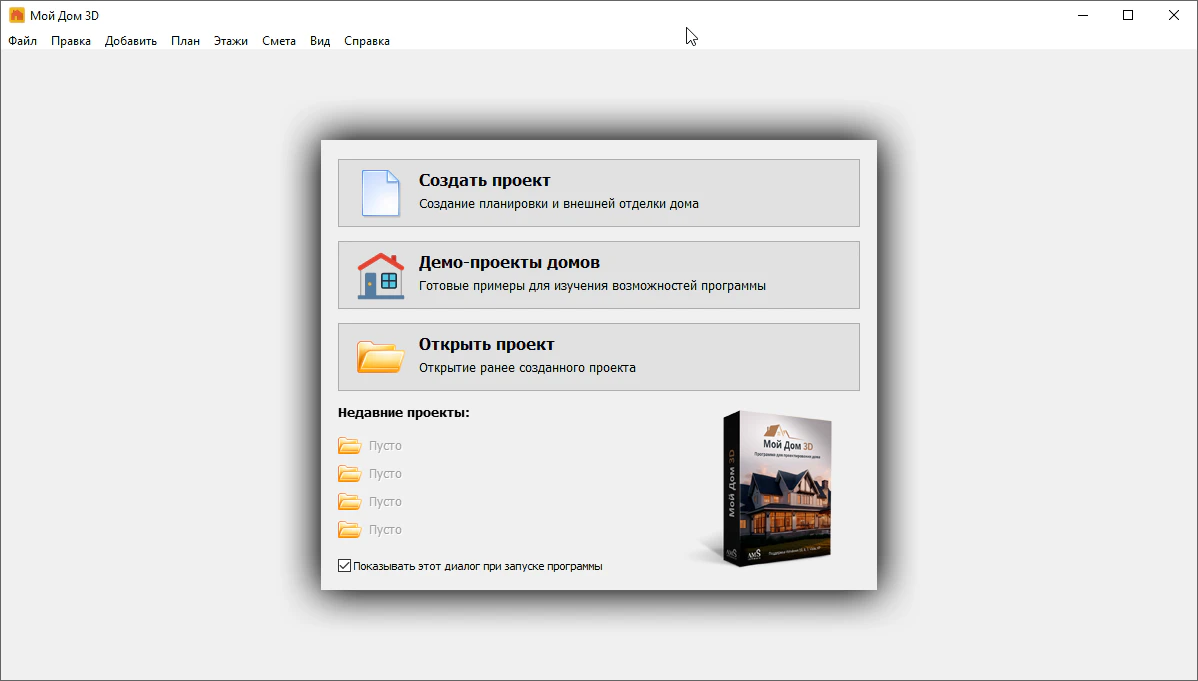Show the Вид menu
The width and height of the screenshot is (1198, 681).
pos(320,41)
